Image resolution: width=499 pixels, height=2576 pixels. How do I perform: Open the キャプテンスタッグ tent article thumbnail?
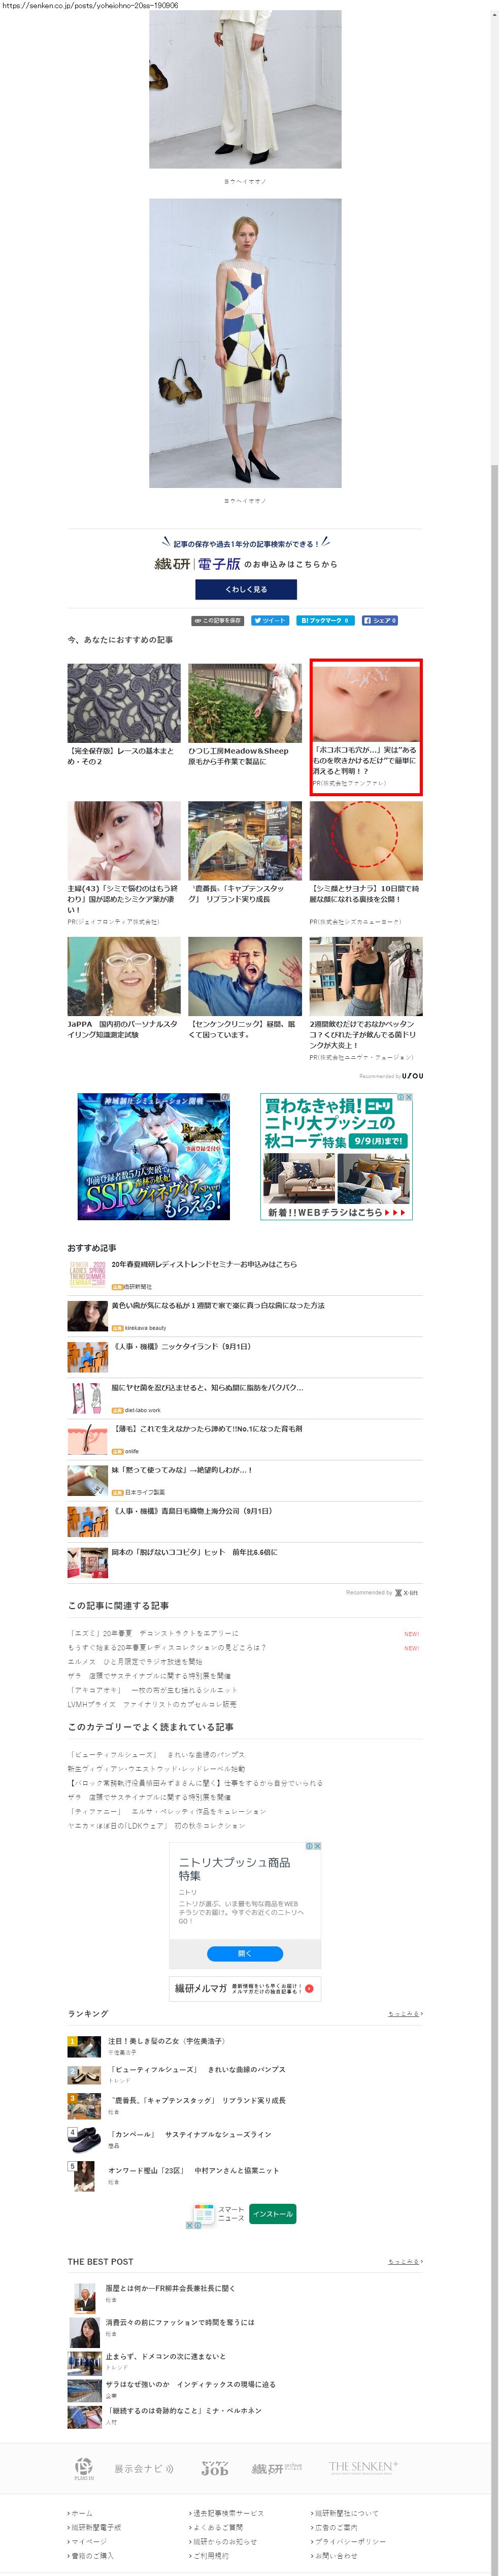pos(245,840)
